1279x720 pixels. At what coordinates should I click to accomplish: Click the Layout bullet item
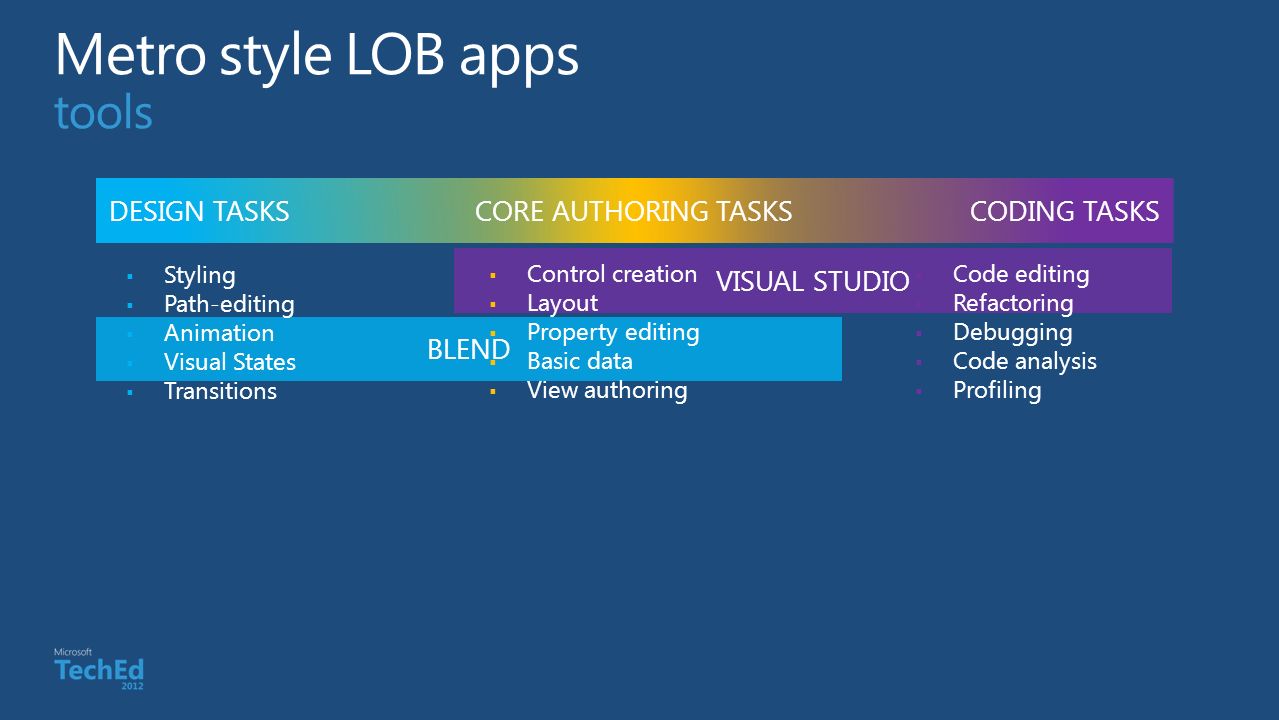point(562,303)
